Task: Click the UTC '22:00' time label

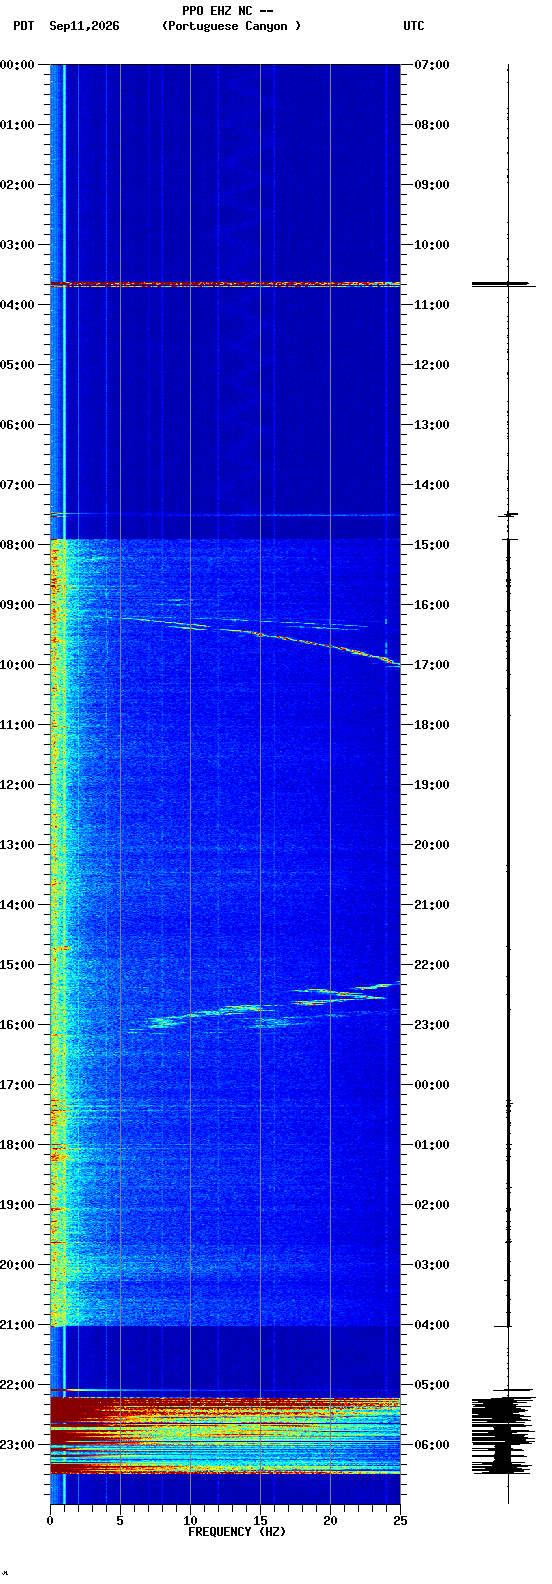Action: [432, 965]
